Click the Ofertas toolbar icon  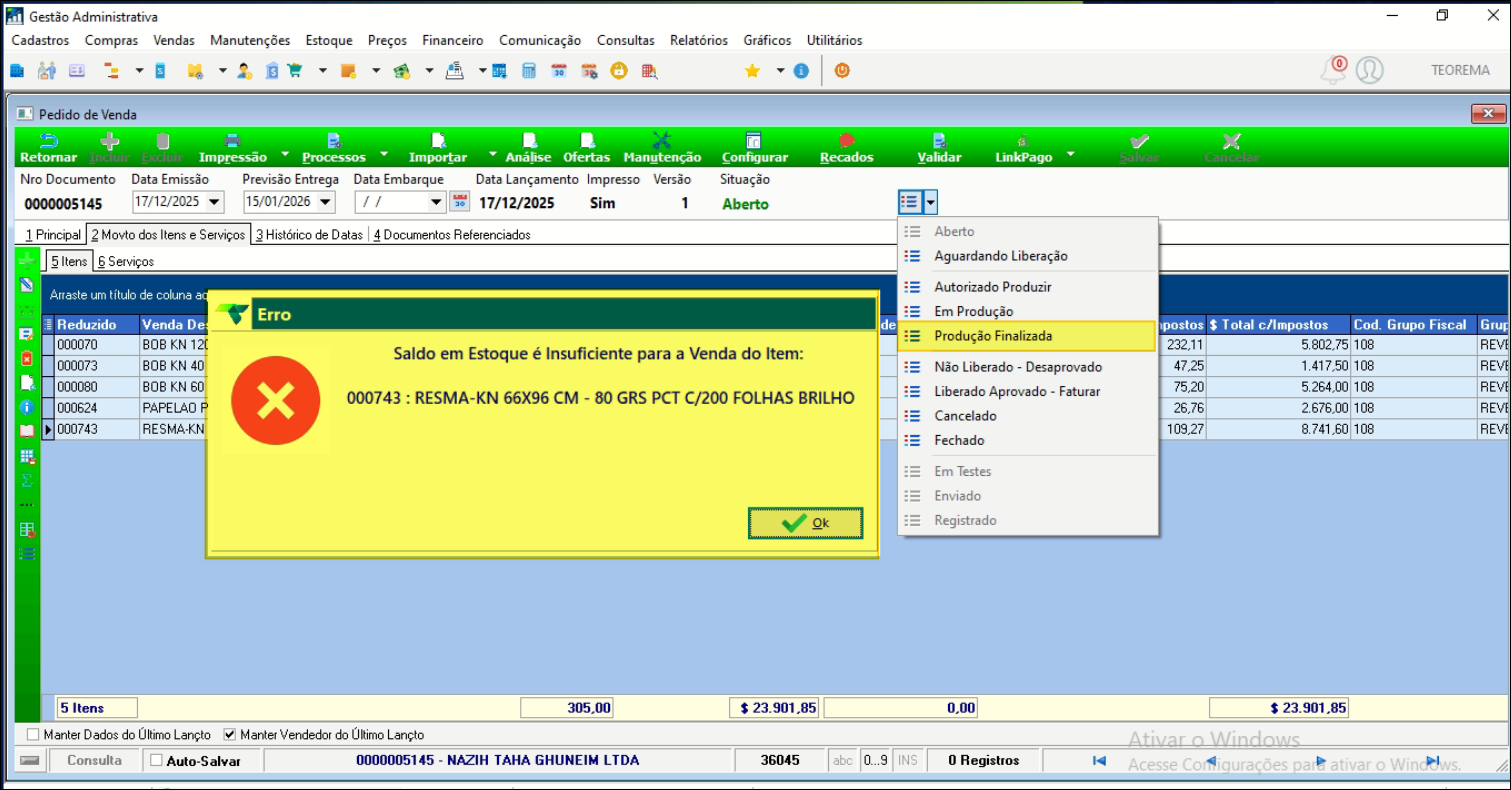click(586, 142)
